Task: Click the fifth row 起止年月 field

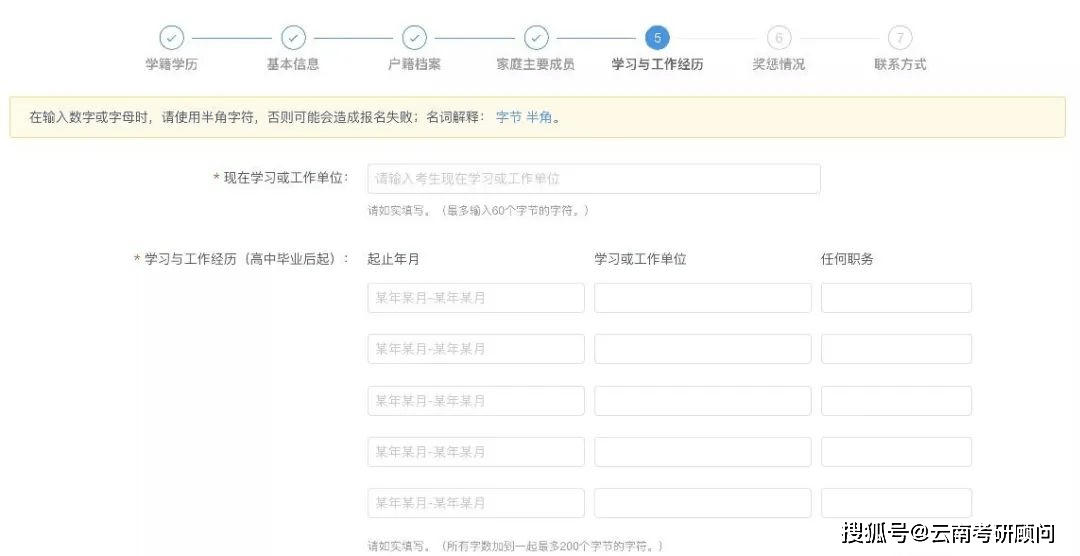Action: pos(476,503)
